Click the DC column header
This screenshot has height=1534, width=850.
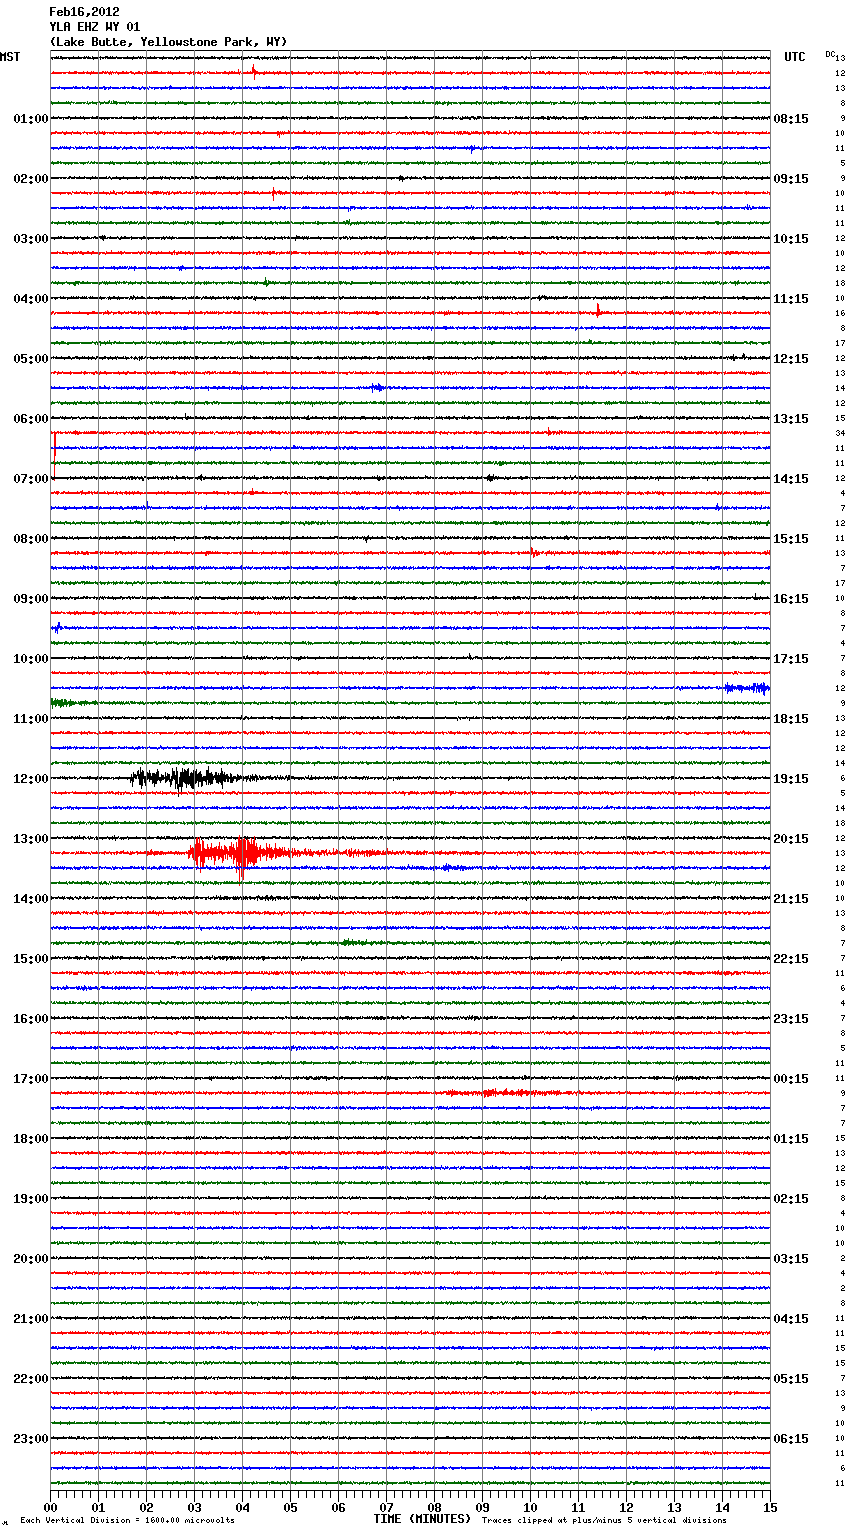click(x=830, y=54)
